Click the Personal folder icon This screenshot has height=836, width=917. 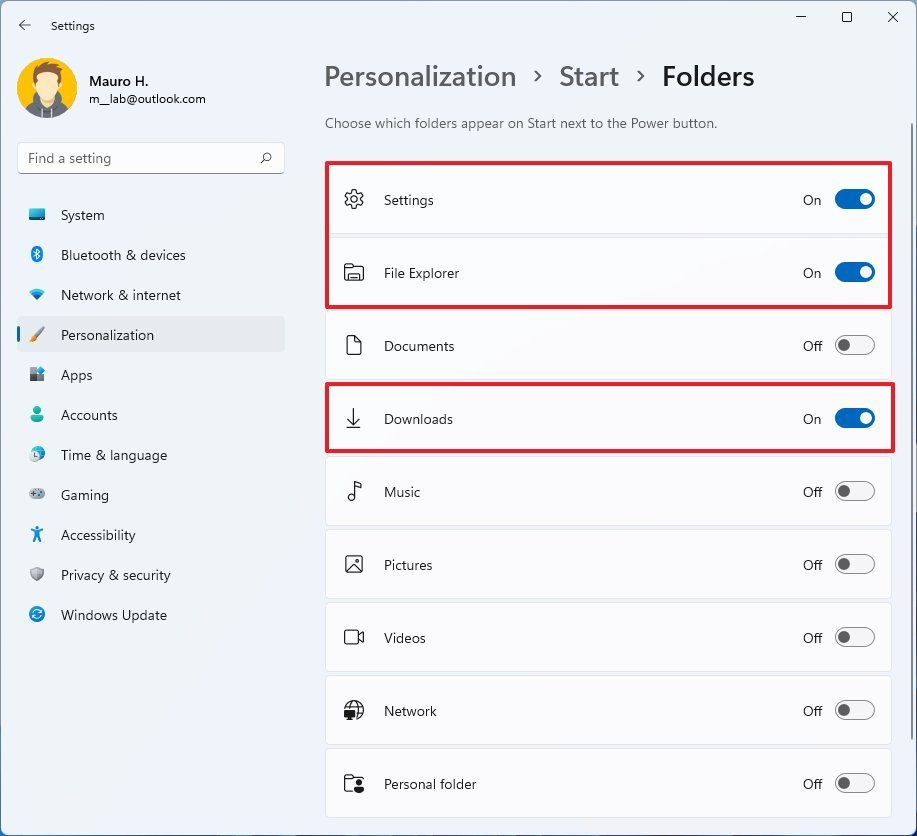click(354, 784)
